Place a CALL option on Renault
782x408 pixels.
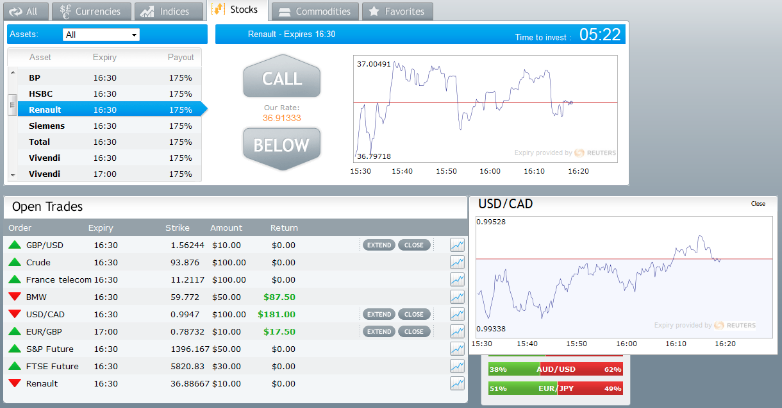[x=282, y=78]
